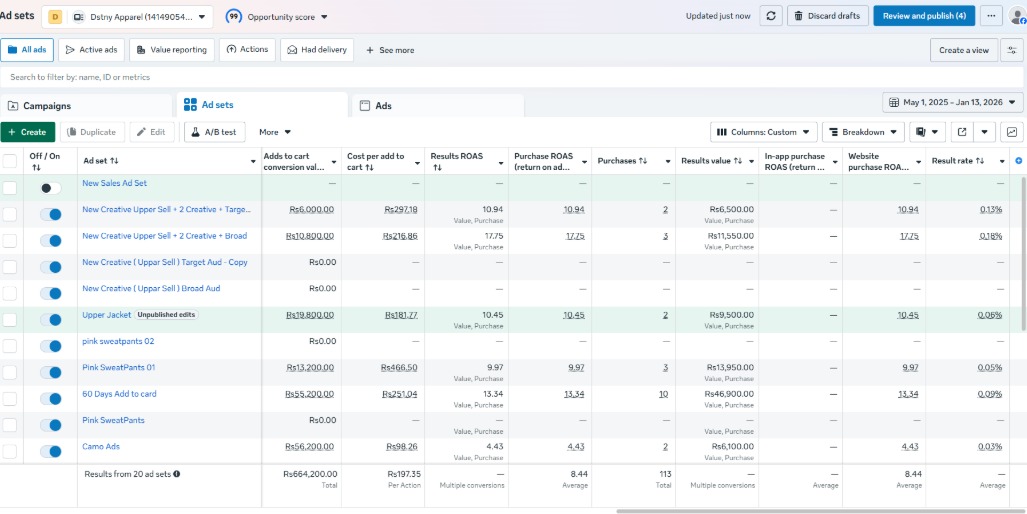
Task: Check the Upper Jacket row checkbox
Action: tap(10, 320)
